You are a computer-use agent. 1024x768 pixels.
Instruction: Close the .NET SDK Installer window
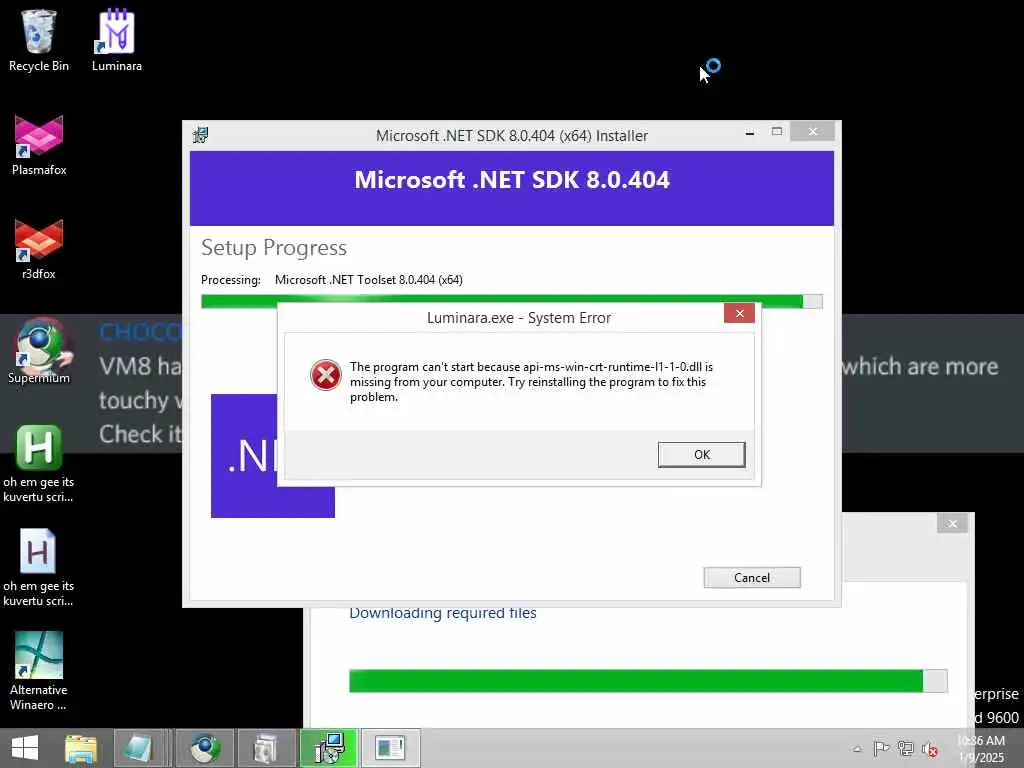[x=812, y=131]
